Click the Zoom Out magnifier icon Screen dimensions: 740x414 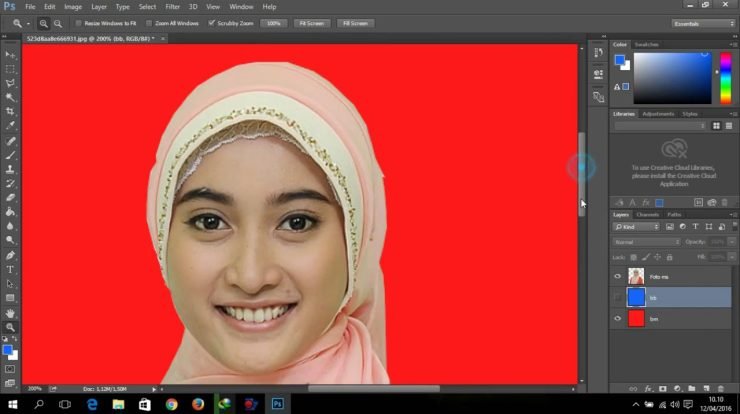click(57, 22)
